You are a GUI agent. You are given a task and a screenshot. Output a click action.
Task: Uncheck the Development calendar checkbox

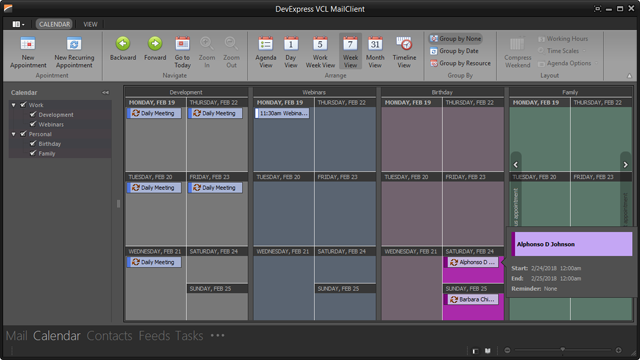[x=33, y=114]
